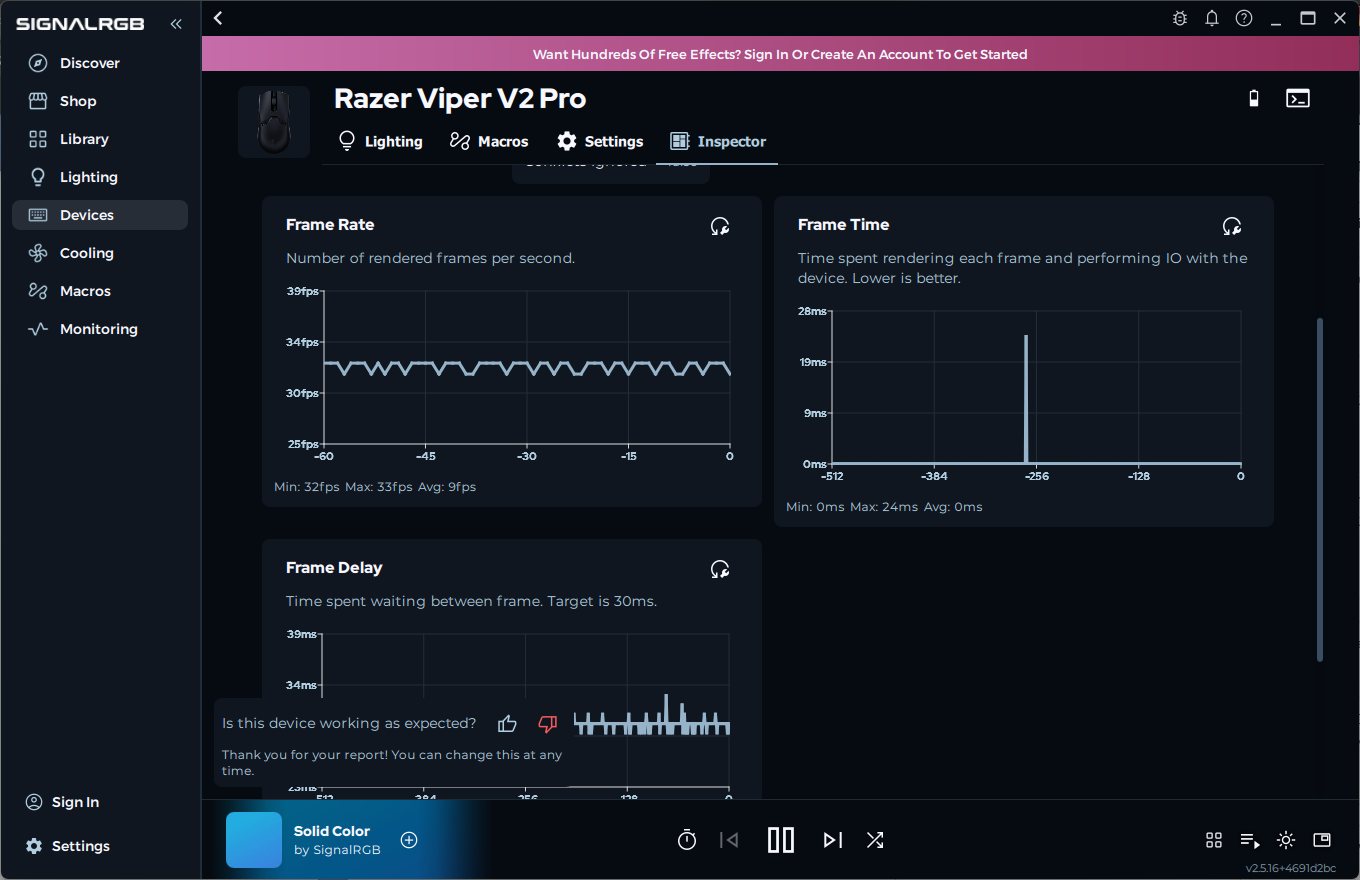
Task: Switch to the device Lighting tab
Action: click(x=381, y=141)
